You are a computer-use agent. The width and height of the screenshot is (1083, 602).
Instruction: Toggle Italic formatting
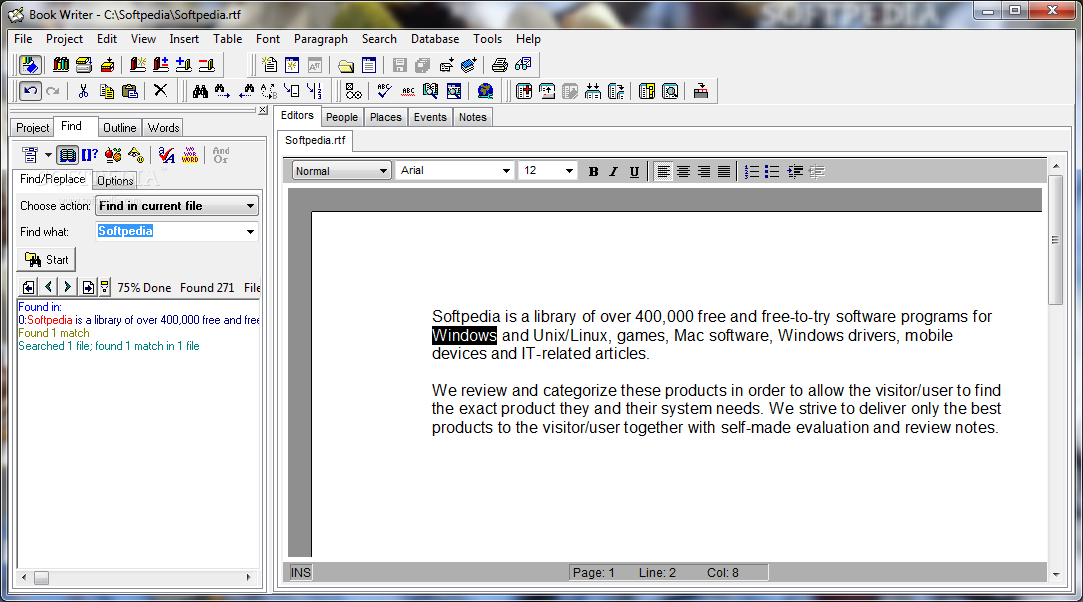(613, 171)
